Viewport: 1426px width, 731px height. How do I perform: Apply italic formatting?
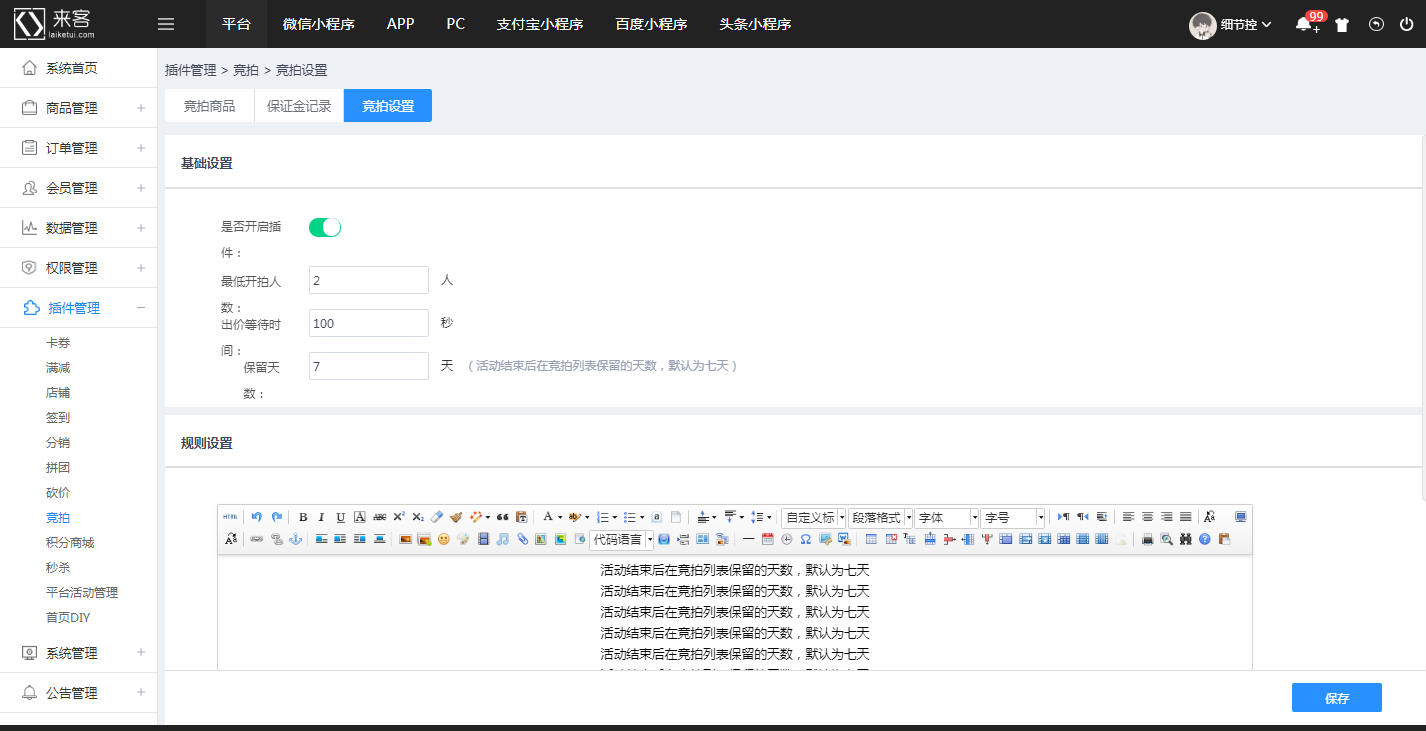(321, 517)
